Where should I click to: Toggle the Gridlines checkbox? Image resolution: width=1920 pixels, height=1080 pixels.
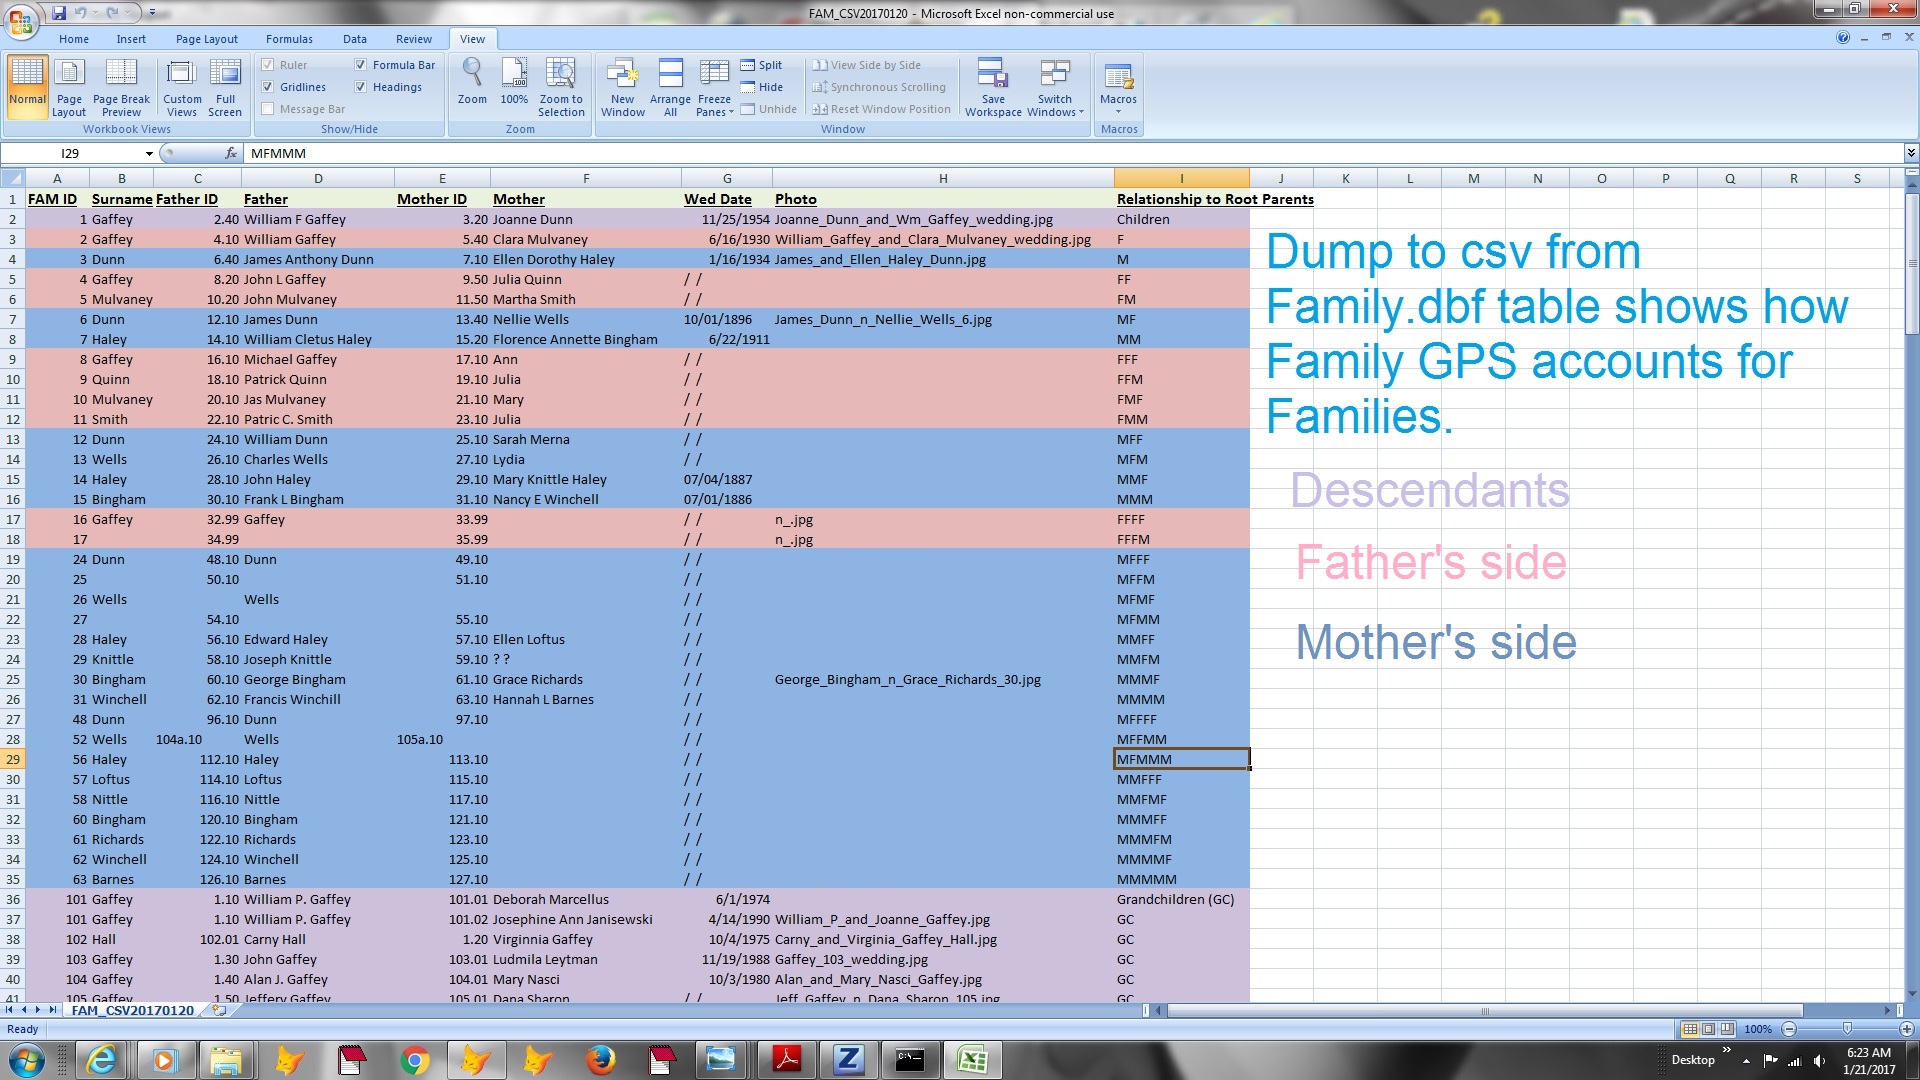click(267, 87)
